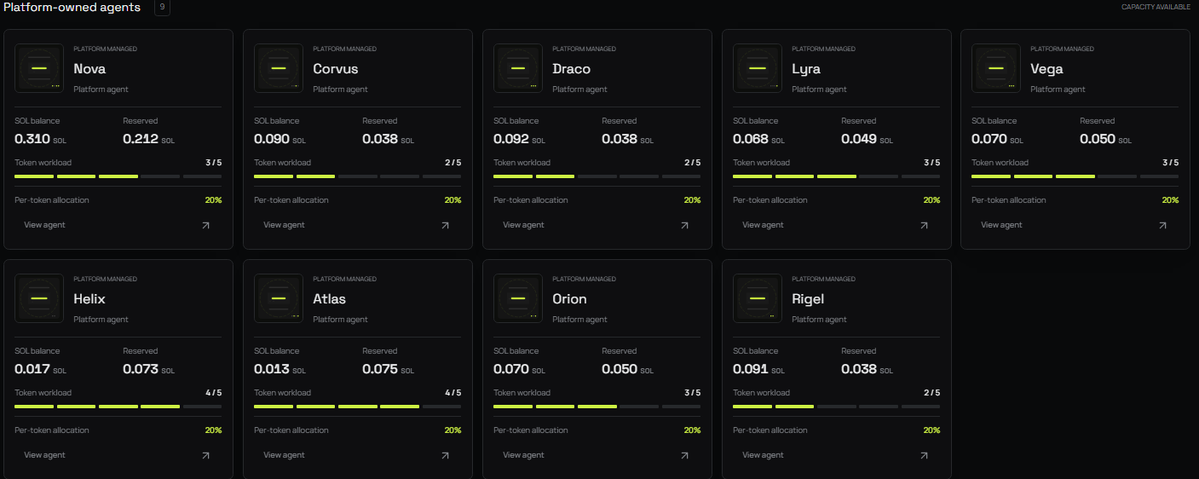Select the Helix agent name

click(89, 298)
